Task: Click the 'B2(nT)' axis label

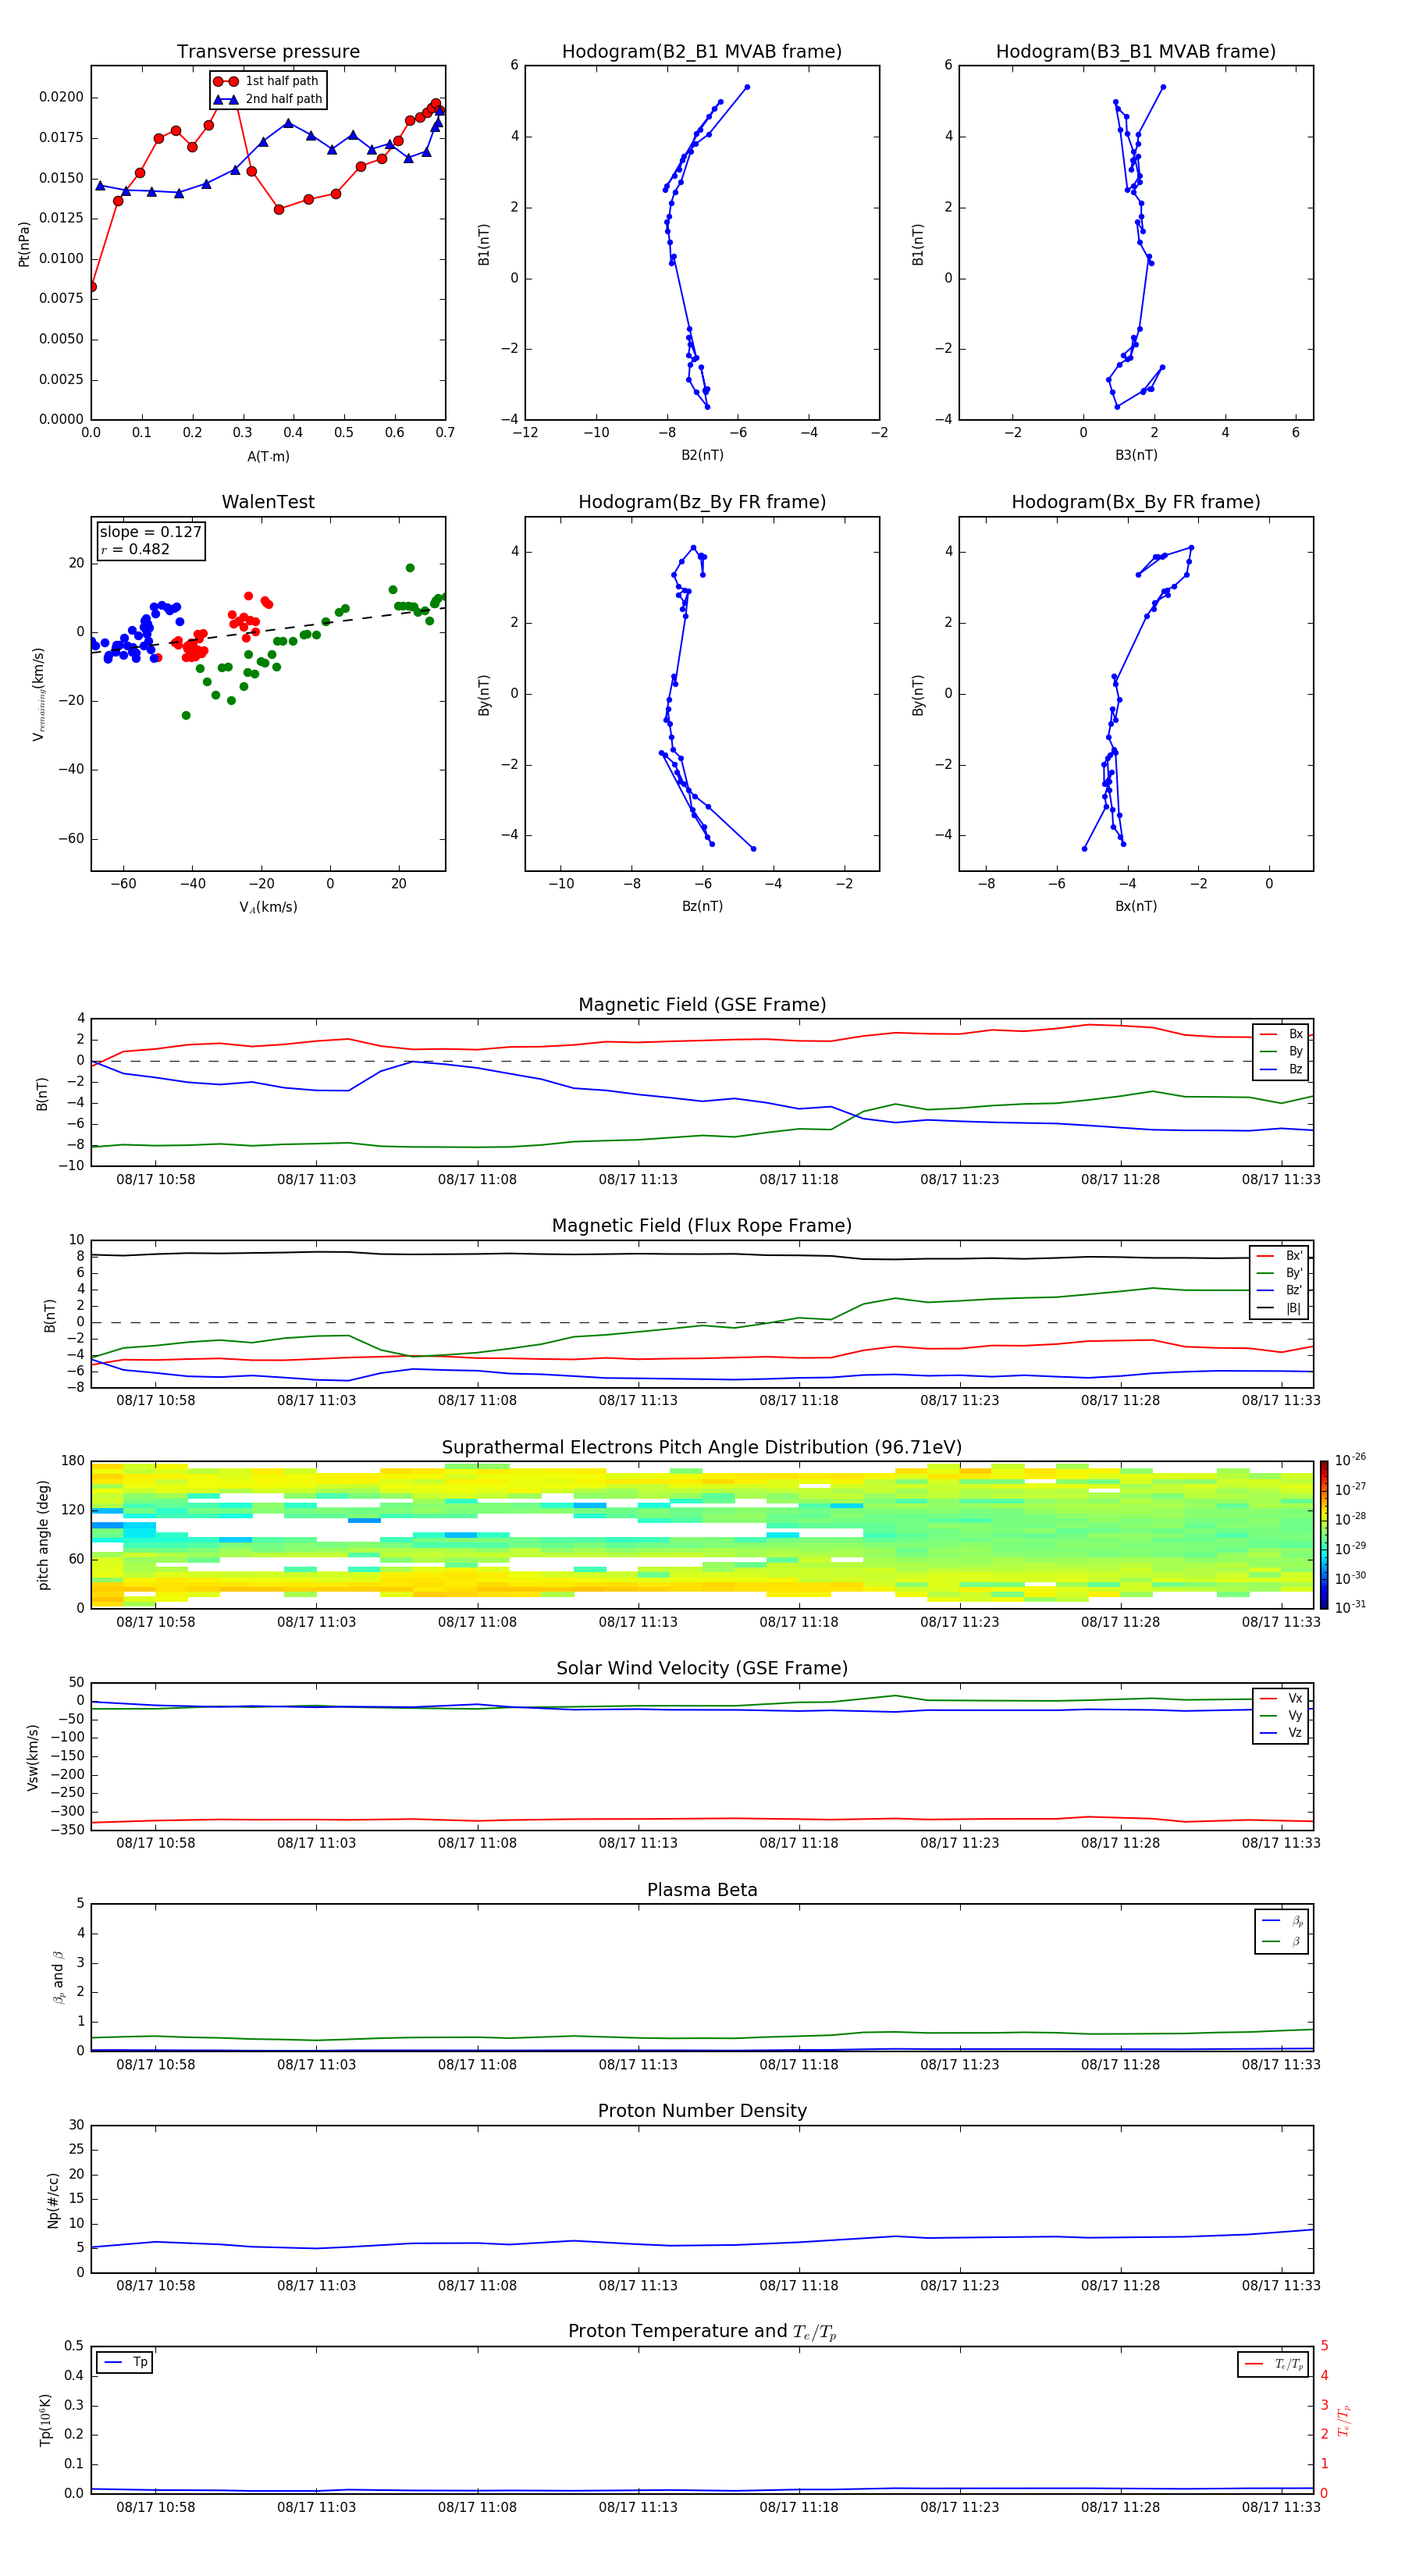Action: point(702,455)
